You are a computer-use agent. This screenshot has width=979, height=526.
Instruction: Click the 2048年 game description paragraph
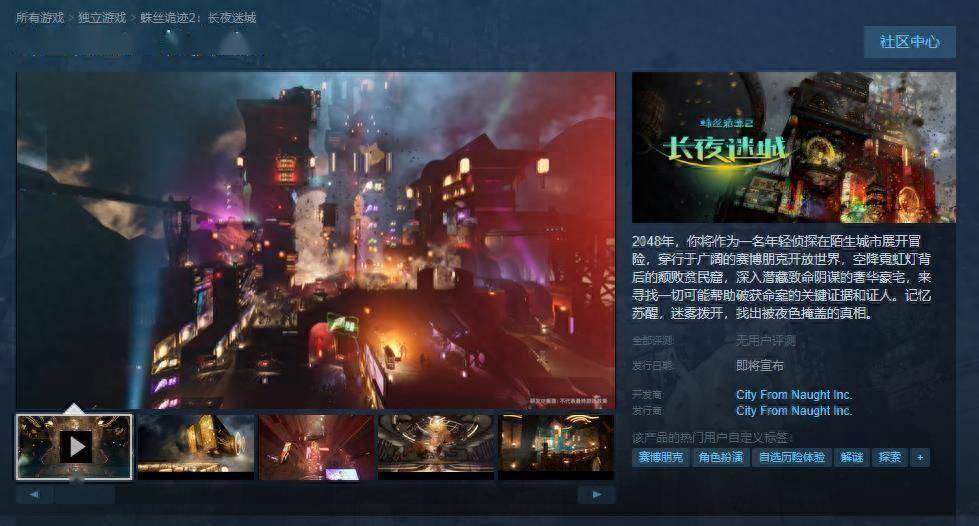point(781,277)
